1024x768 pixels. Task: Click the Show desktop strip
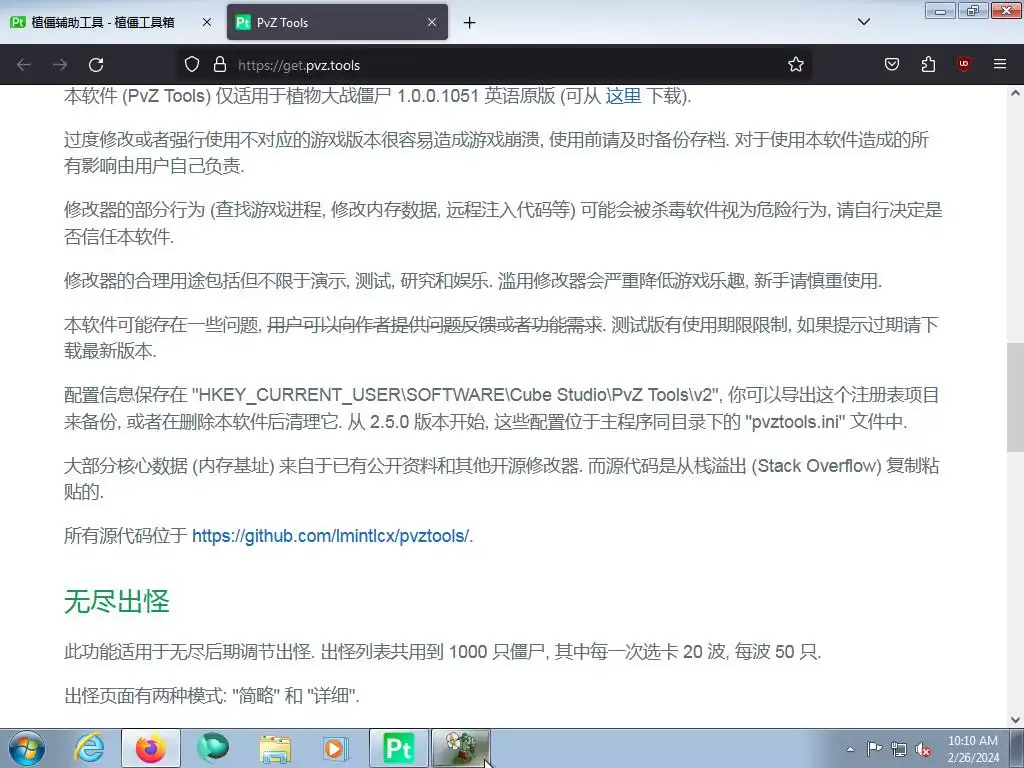click(x=1017, y=748)
